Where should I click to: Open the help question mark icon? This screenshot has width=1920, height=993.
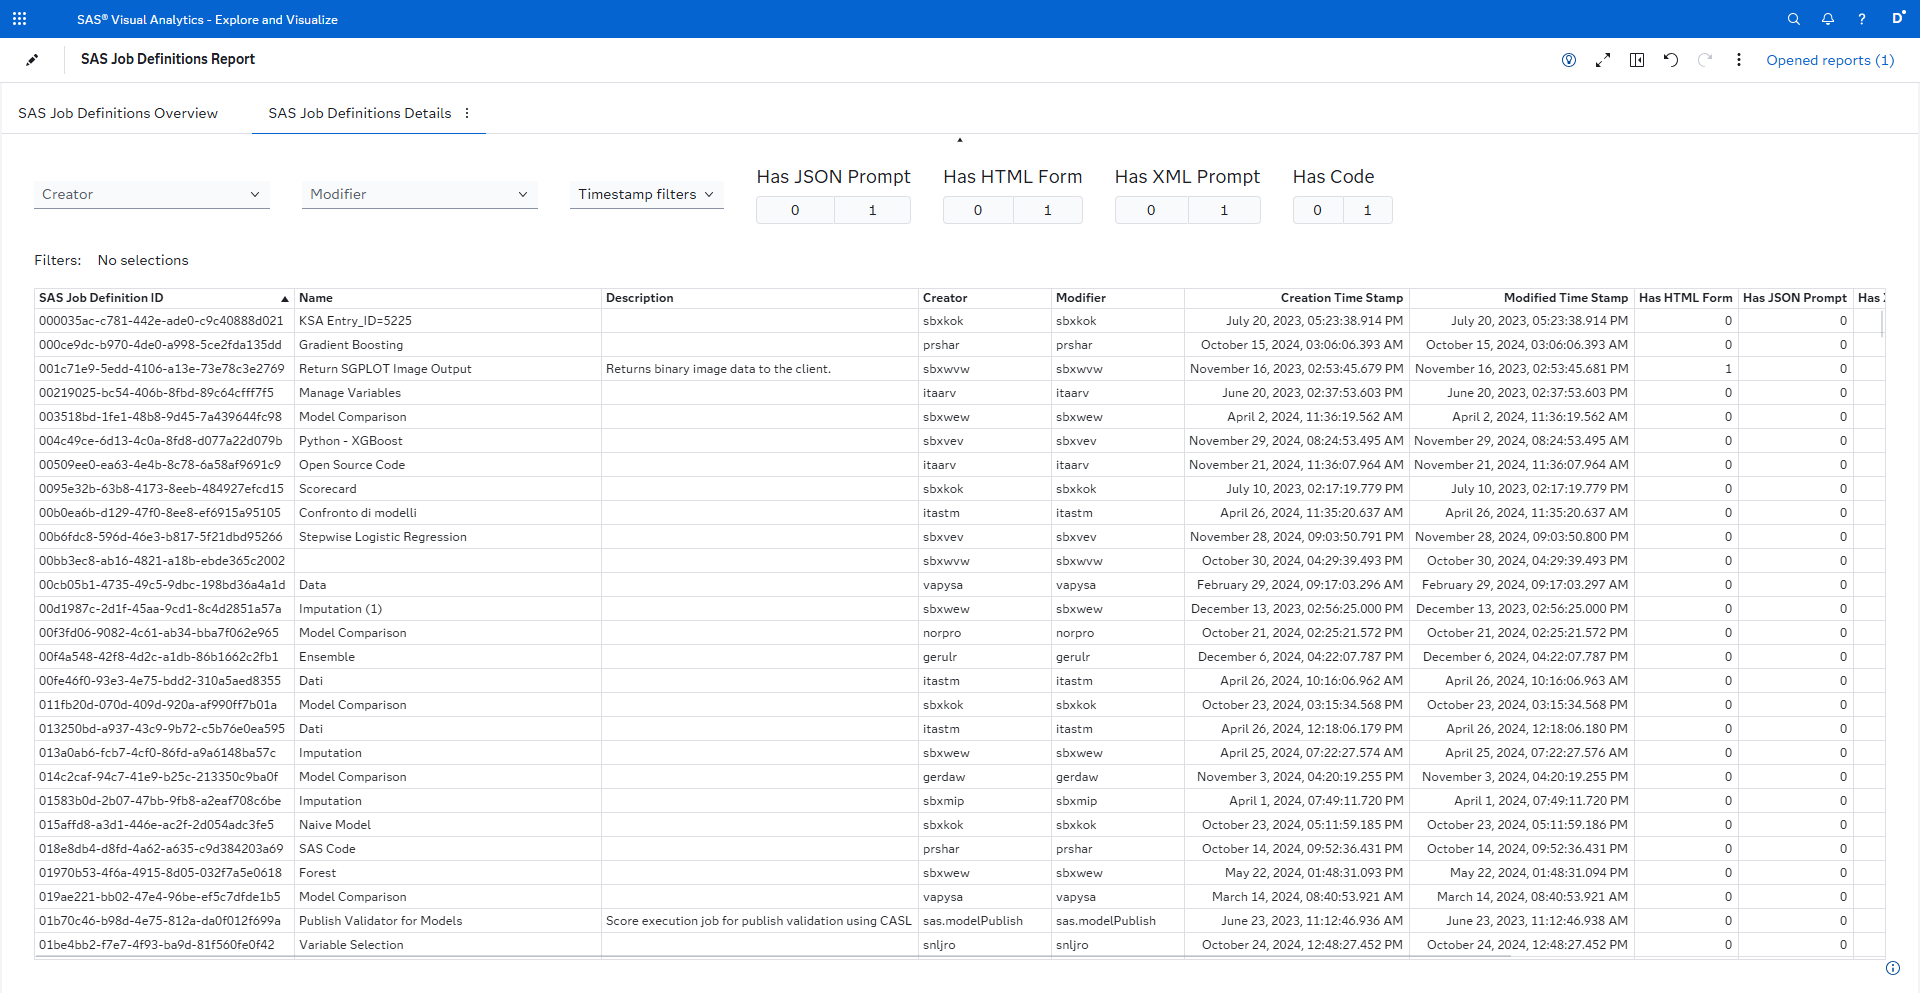[1862, 19]
